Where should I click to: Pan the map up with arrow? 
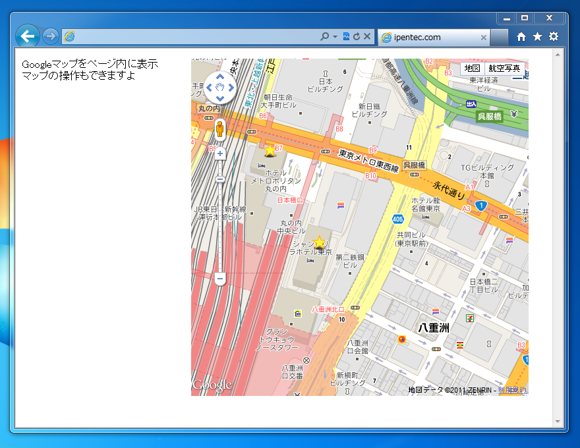tap(220, 77)
